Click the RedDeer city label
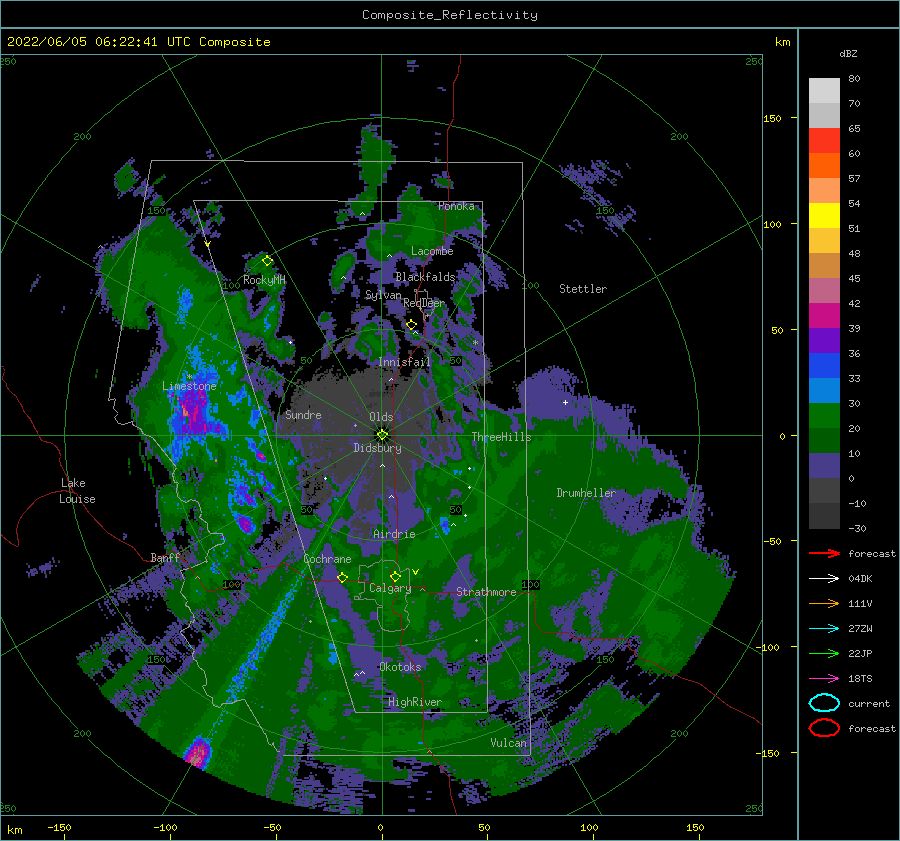The width and height of the screenshot is (900, 841). tap(424, 303)
